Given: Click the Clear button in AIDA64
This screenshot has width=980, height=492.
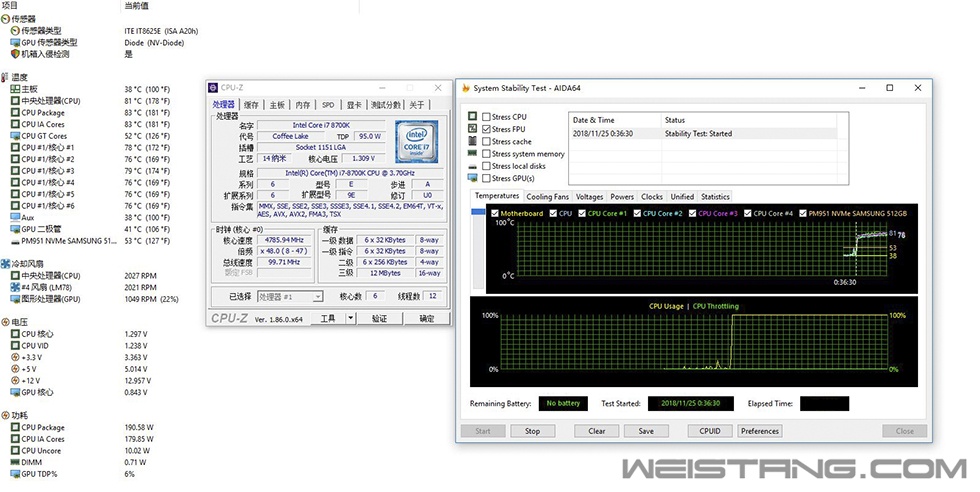Looking at the screenshot, I should (597, 431).
